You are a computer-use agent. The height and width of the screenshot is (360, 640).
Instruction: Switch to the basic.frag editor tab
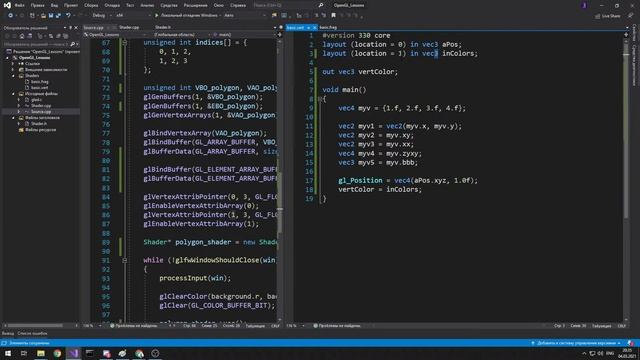coord(328,27)
